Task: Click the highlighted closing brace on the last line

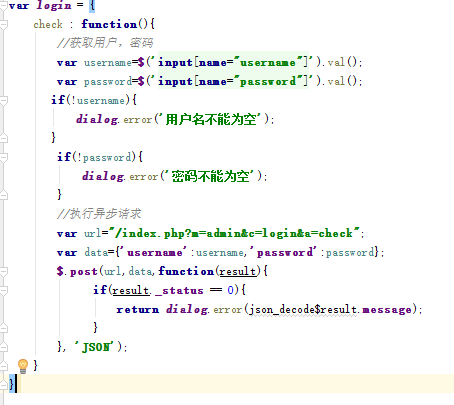Action: click(x=12, y=384)
